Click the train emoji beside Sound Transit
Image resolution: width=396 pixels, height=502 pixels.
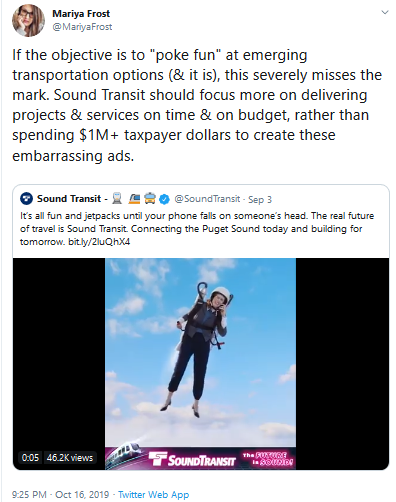click(x=117, y=198)
